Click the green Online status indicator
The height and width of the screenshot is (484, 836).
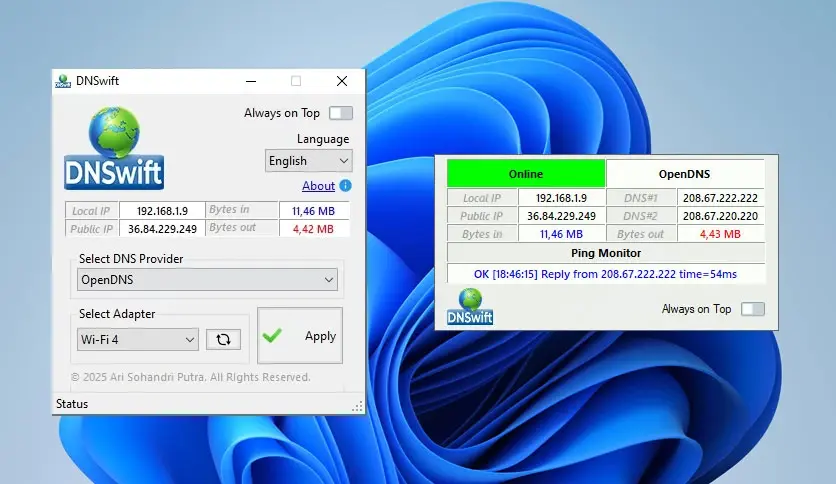tap(526, 174)
